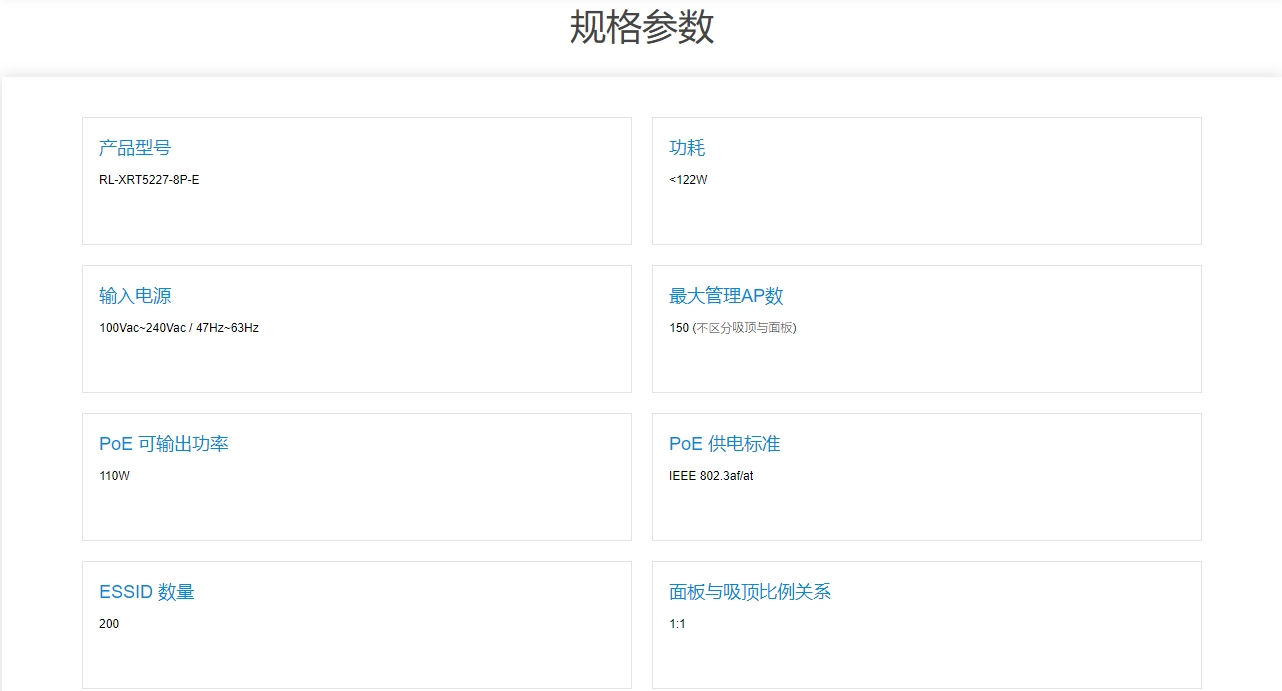Select the 产品型号 label
Viewport: 1282px width, 691px height.
(135, 148)
